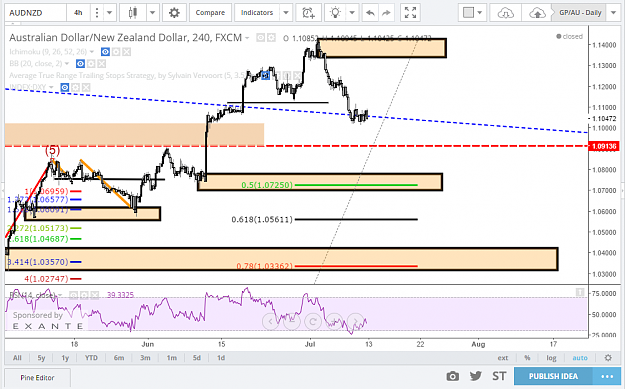Toggle extended hours ext option
This screenshot has width=625, height=389.
503,358
